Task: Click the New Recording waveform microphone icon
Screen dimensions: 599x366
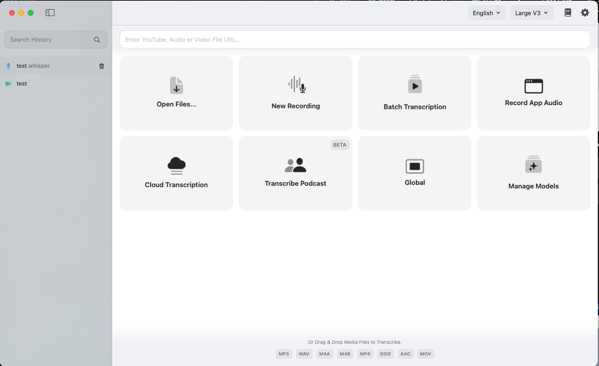Action: point(297,84)
